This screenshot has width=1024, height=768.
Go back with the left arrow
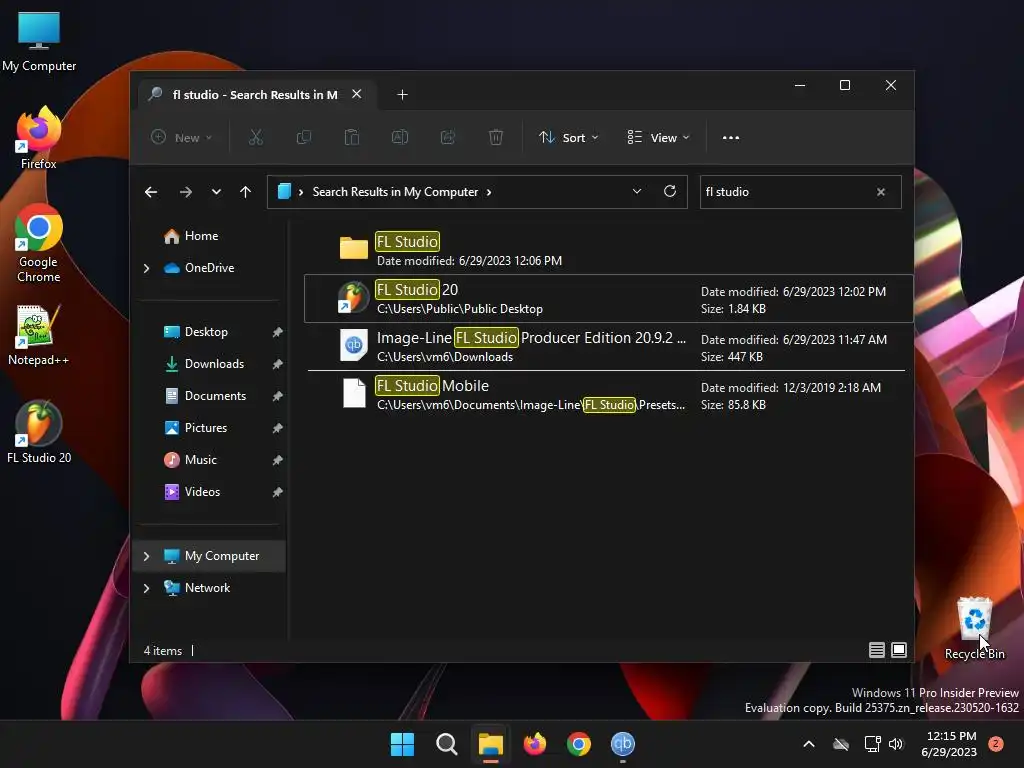[x=151, y=192]
